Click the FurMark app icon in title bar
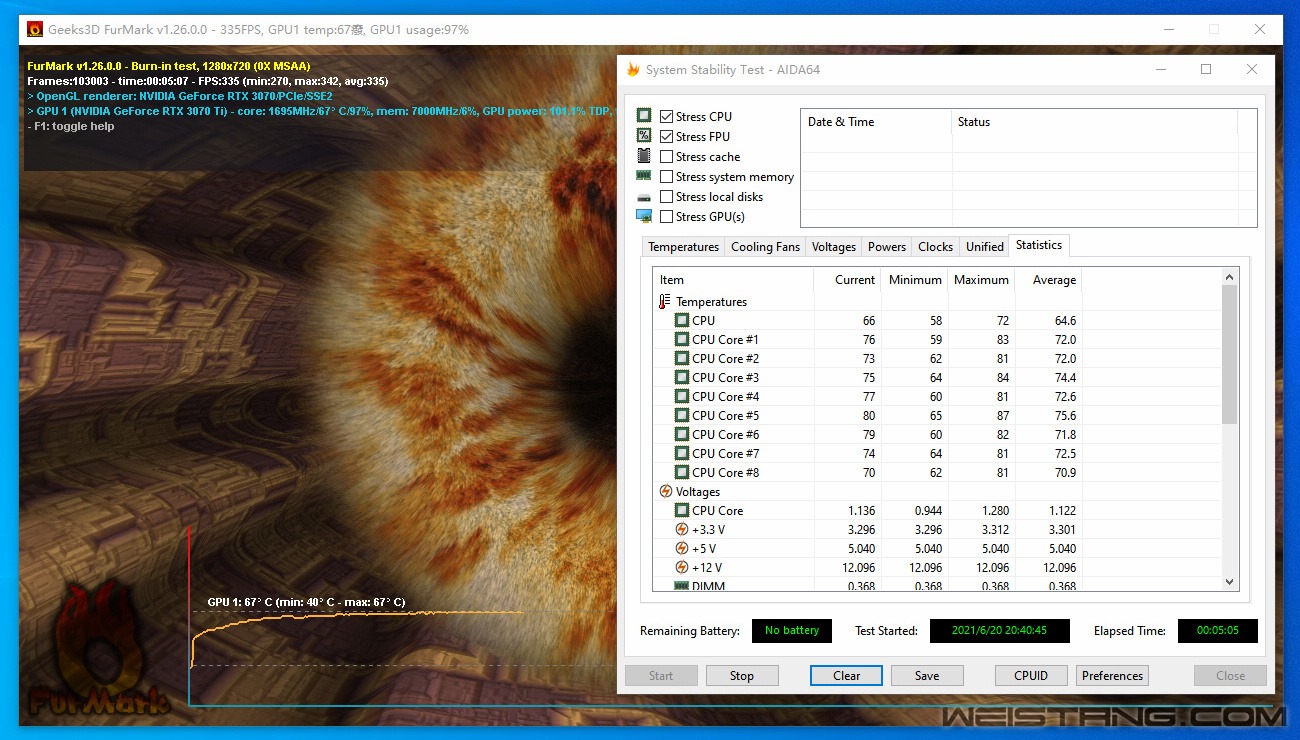 [x=34, y=29]
